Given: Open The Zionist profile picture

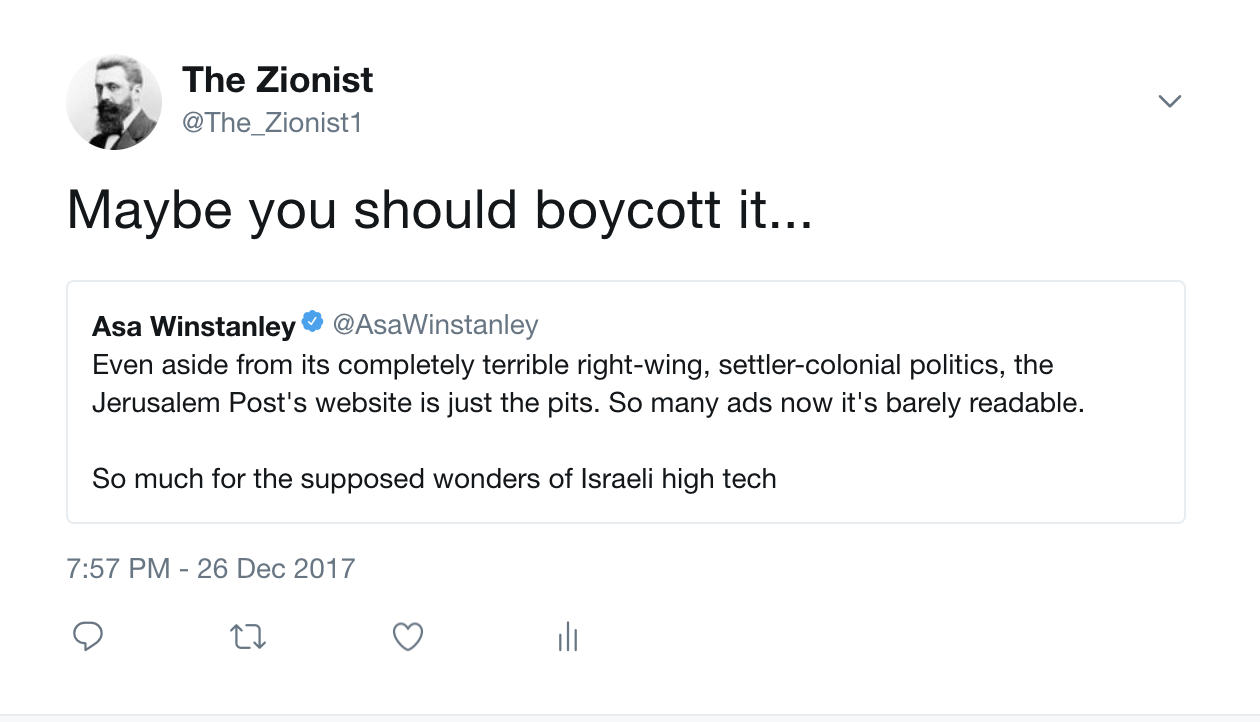Looking at the screenshot, I should coord(114,102).
